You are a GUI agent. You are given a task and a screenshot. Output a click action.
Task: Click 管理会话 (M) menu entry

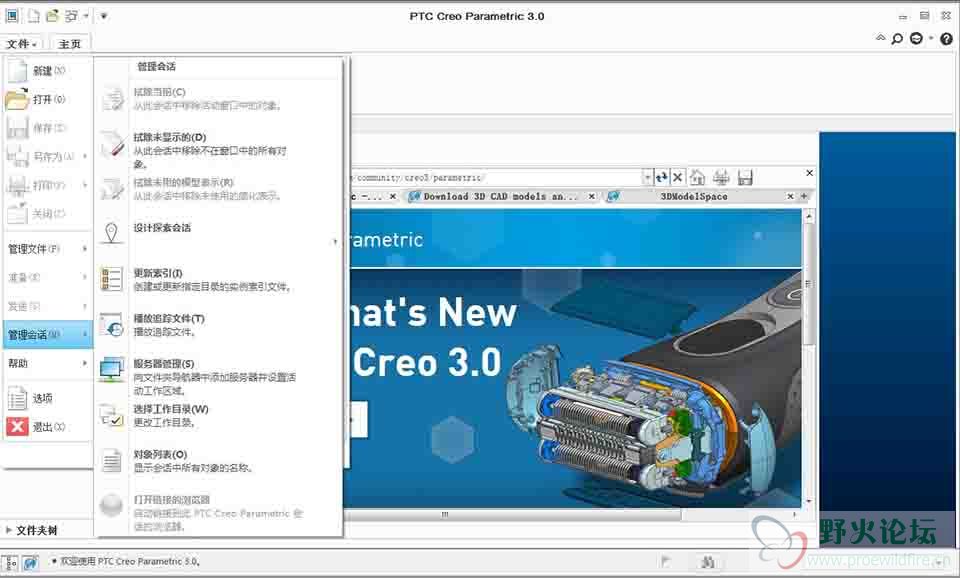48,334
